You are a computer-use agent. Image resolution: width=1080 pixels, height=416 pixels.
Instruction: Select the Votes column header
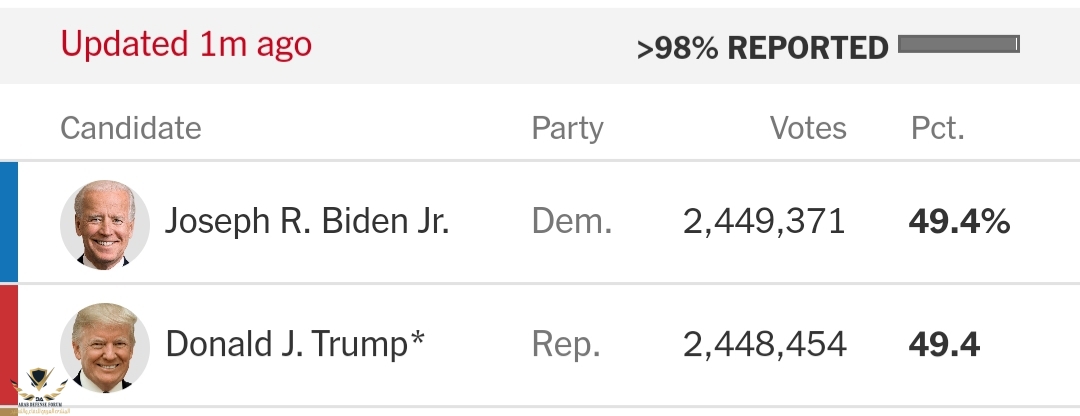tap(807, 128)
